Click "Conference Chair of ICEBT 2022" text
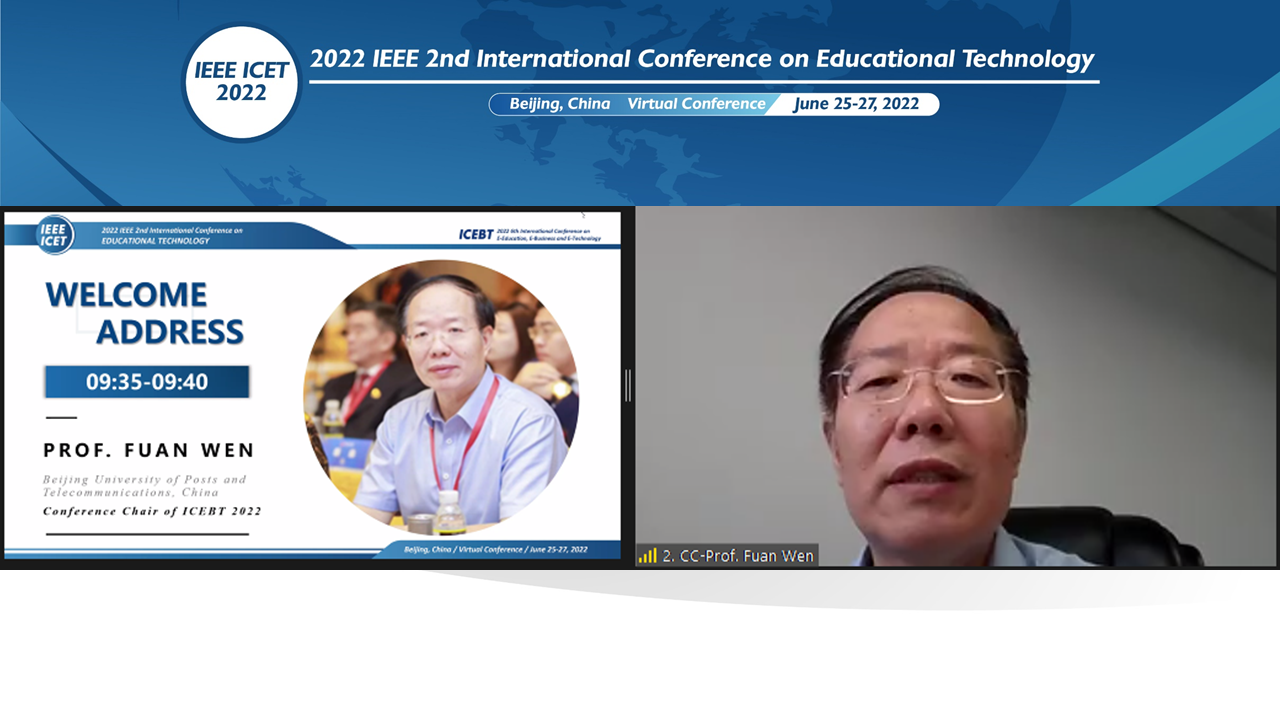1280x720 pixels. tap(152, 511)
